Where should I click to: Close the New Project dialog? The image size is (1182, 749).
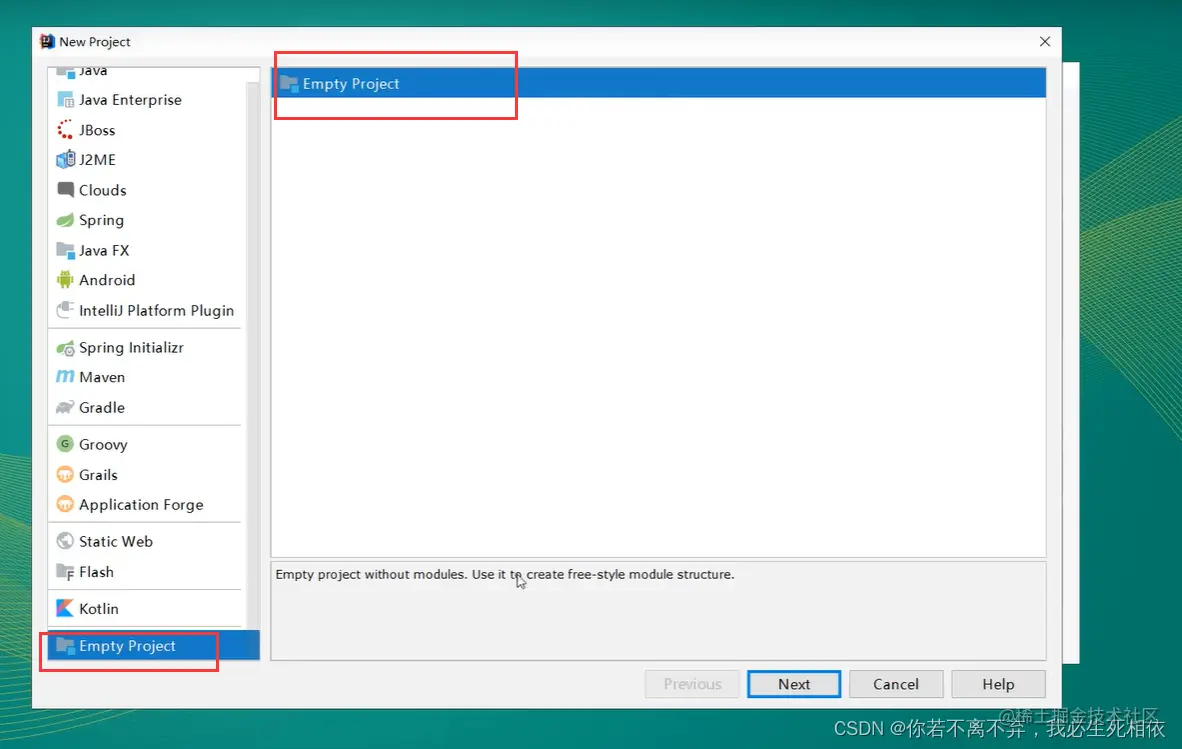click(x=1045, y=41)
